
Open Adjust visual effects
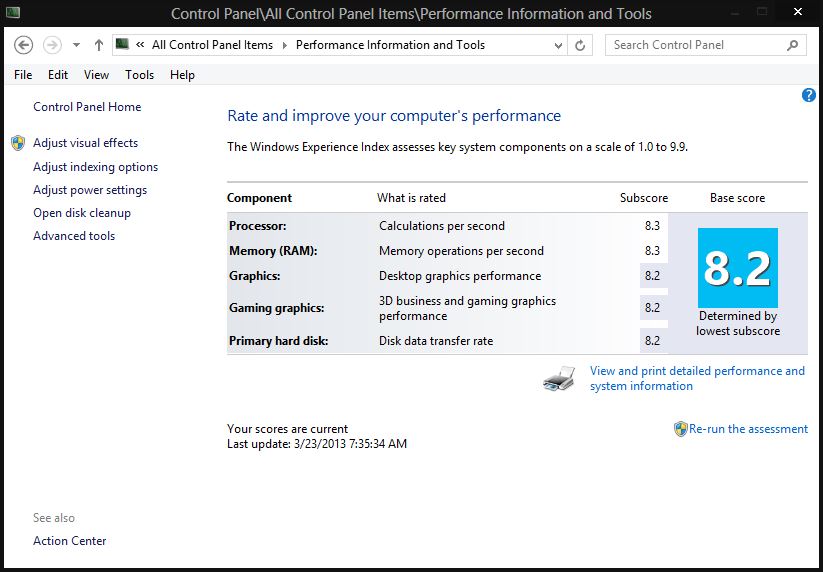tap(86, 143)
